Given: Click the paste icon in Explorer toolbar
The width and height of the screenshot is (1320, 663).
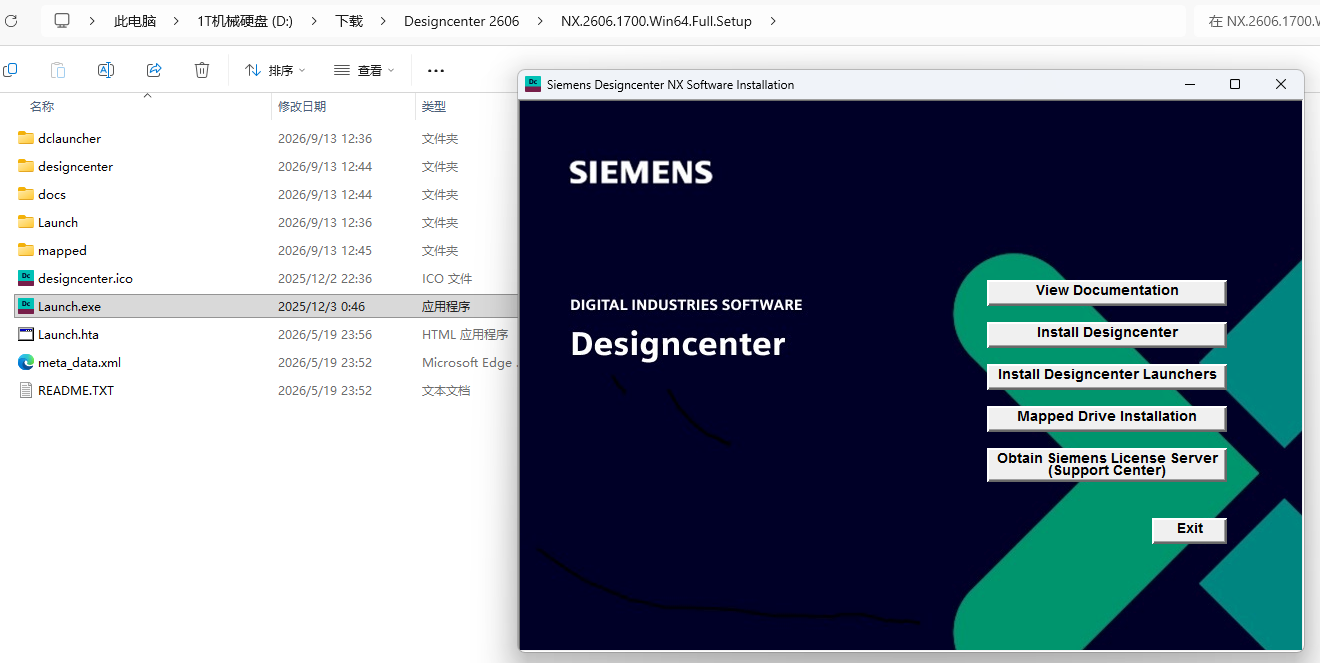Looking at the screenshot, I should (x=58, y=70).
